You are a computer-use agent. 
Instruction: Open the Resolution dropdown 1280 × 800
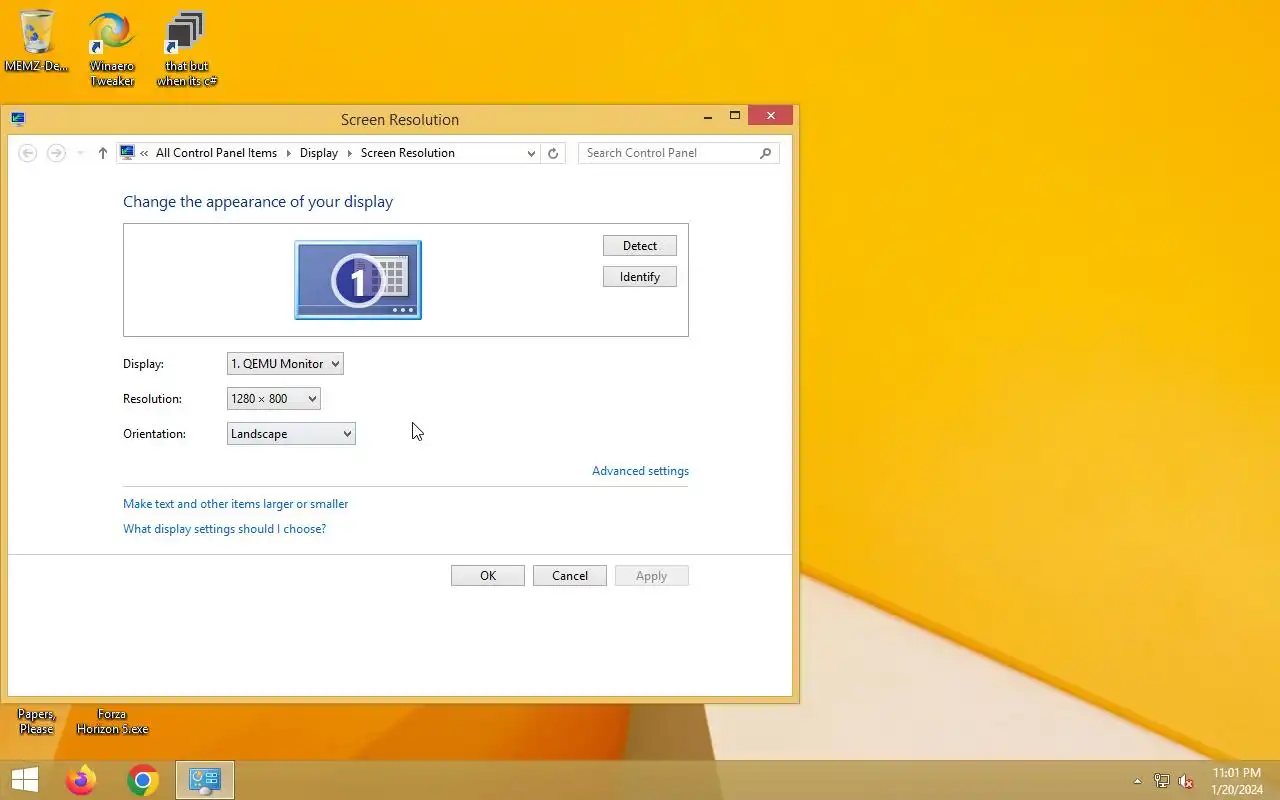point(273,399)
